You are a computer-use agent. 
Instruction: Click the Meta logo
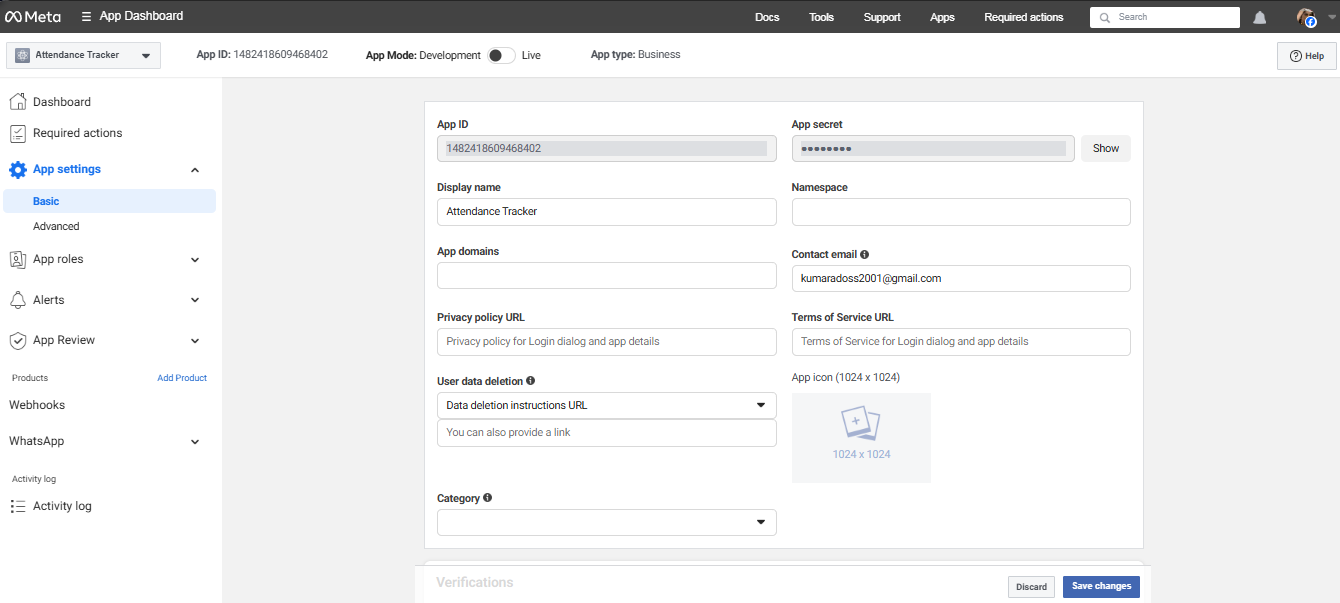[31, 15]
